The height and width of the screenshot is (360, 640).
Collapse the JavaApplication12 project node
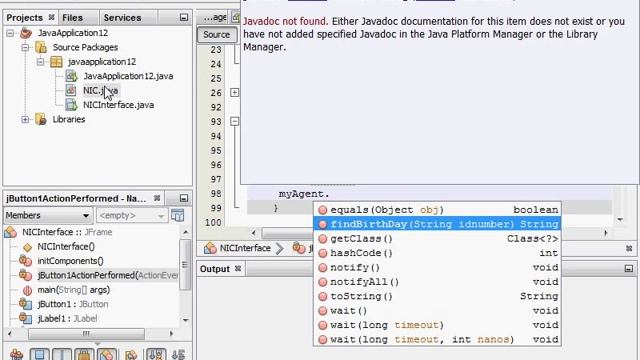[x=10, y=33]
